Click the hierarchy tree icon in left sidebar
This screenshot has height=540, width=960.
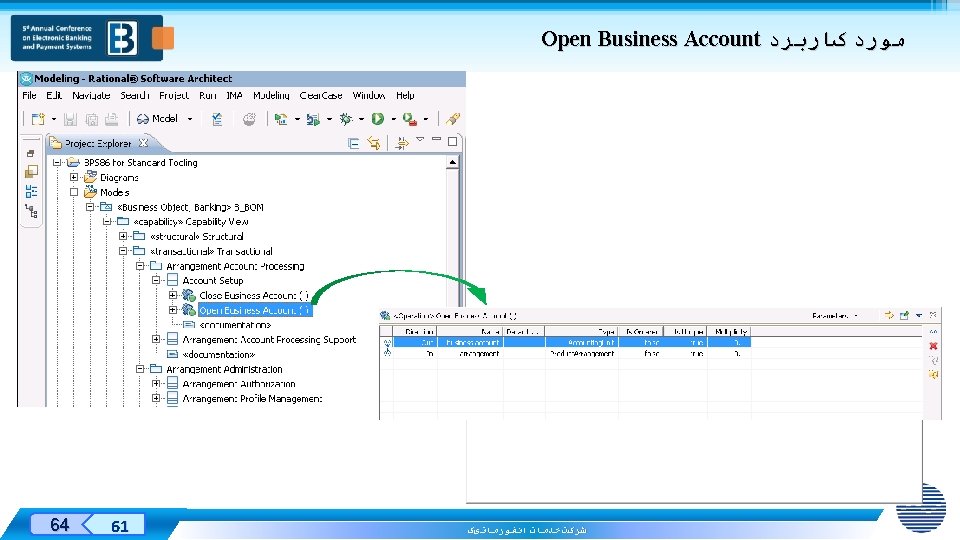coord(31,212)
